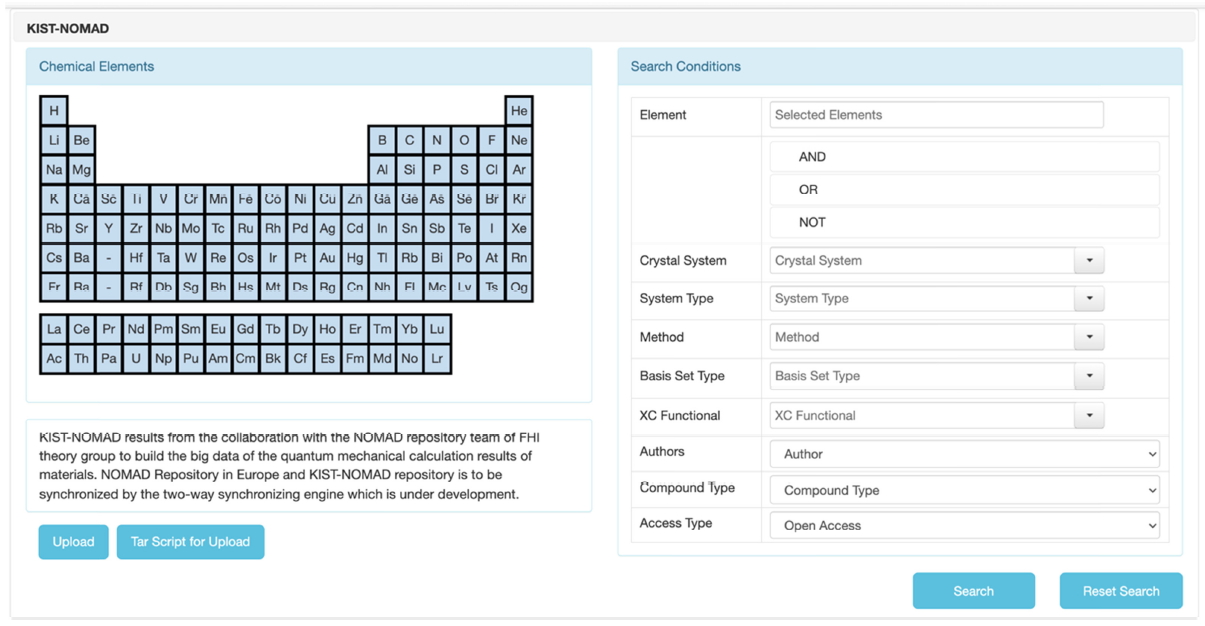Select Hydrogen in the periodic table

pos(54,111)
